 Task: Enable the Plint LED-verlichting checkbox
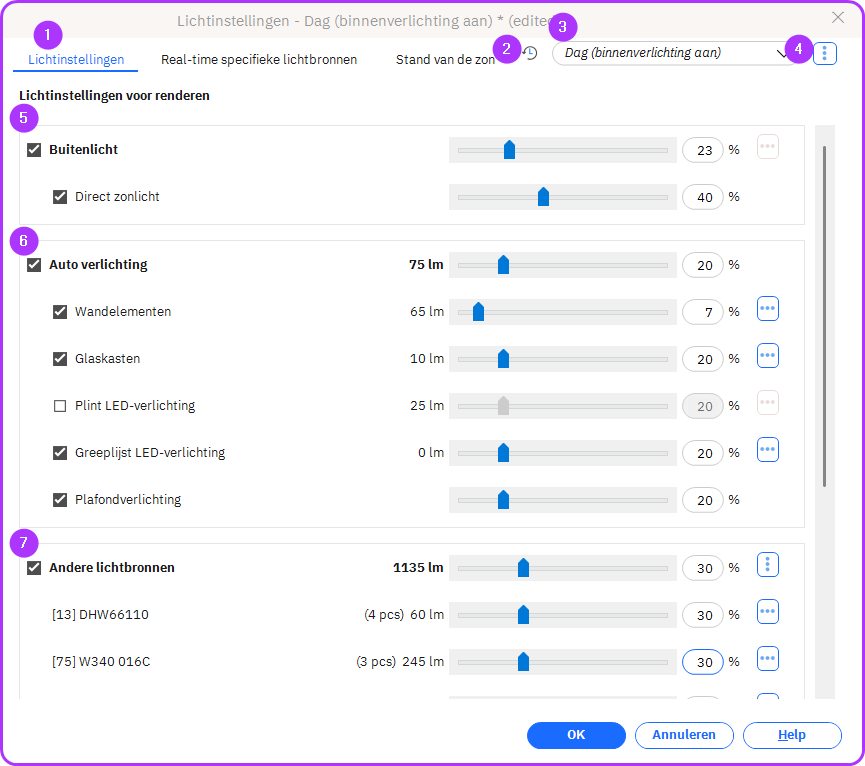60,406
